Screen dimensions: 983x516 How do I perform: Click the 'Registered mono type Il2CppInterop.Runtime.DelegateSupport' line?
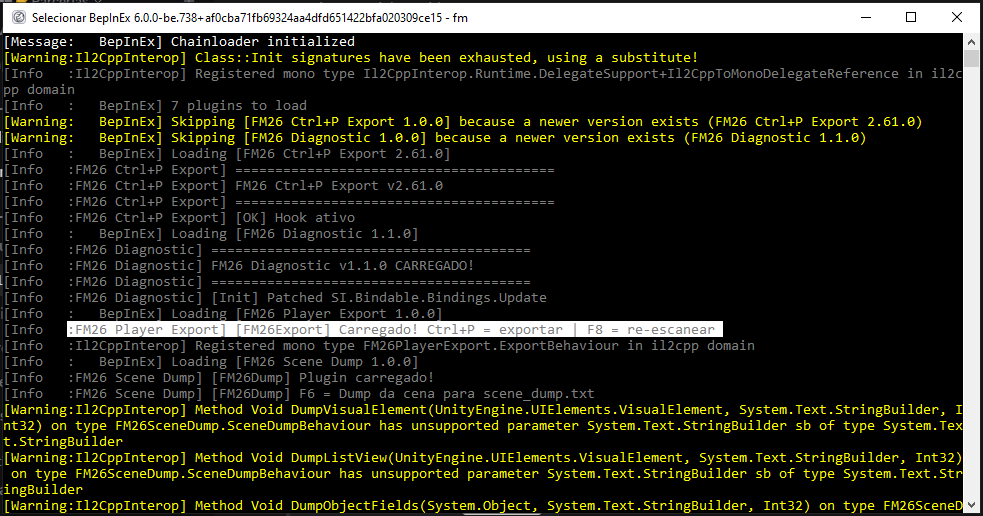(483, 82)
